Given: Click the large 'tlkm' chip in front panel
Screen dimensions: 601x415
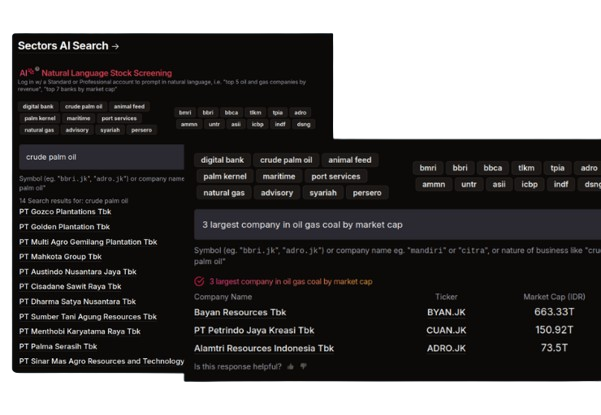Looking at the screenshot, I should coord(526,168).
